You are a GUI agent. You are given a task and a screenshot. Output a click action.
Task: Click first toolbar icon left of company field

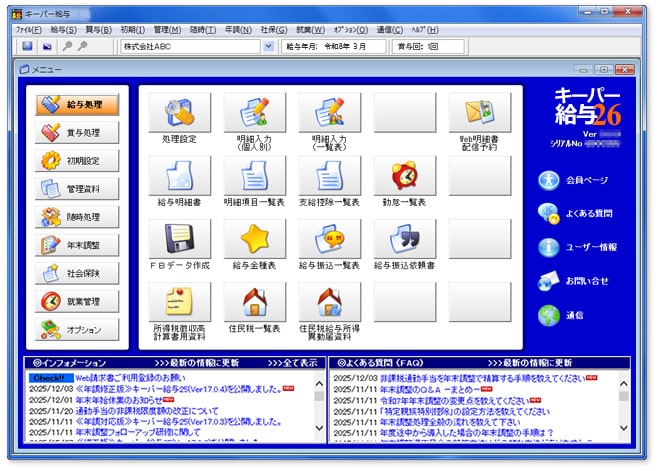[x=27, y=46]
